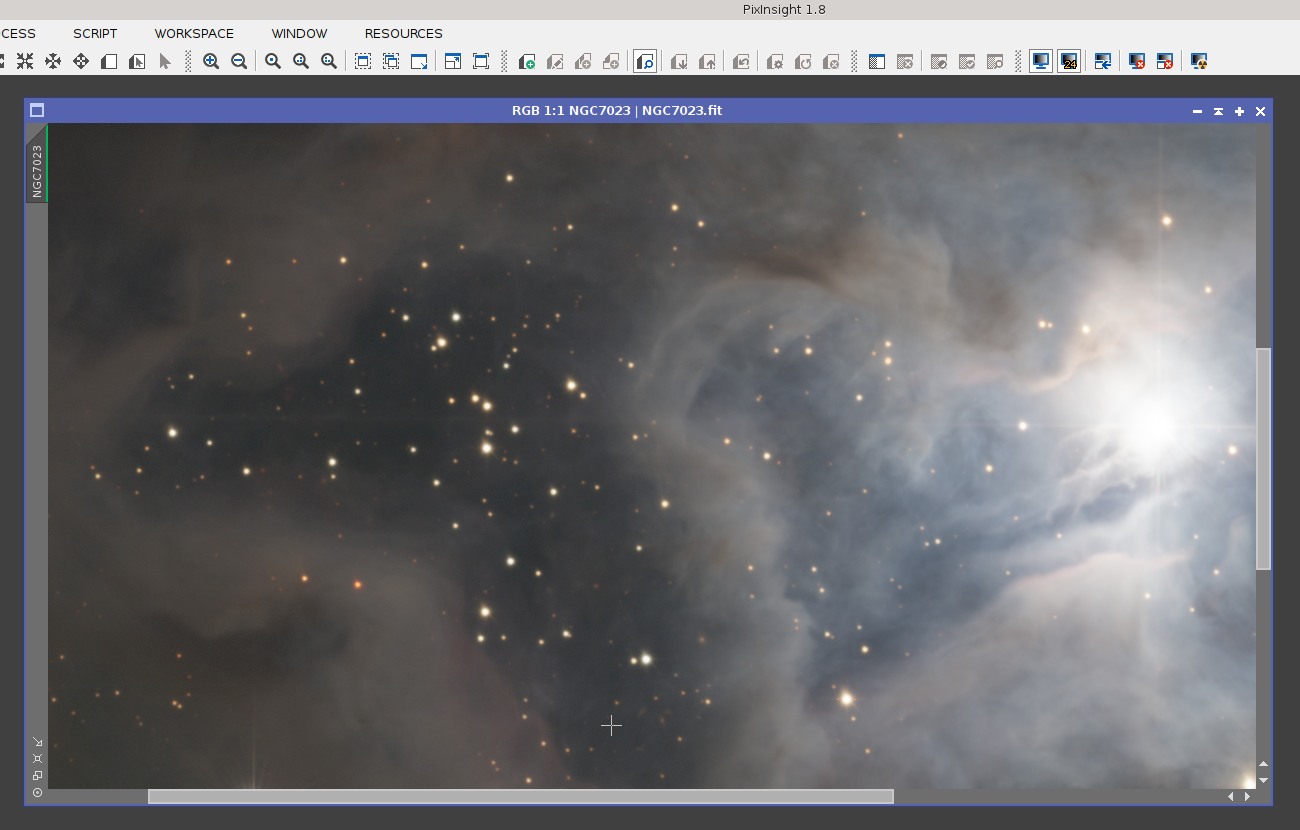Image resolution: width=1300 pixels, height=830 pixels.
Task: Click the image window menu icon left of title
Action: (37, 111)
